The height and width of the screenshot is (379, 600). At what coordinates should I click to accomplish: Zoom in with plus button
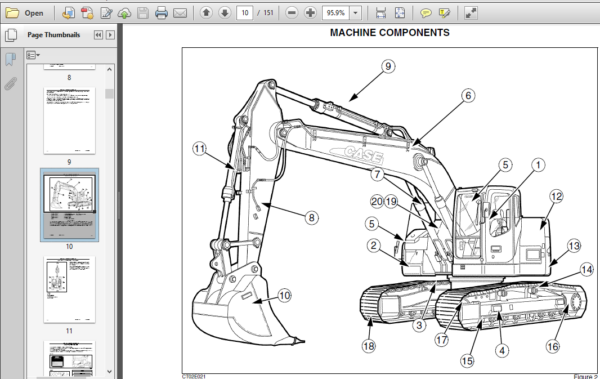310,13
